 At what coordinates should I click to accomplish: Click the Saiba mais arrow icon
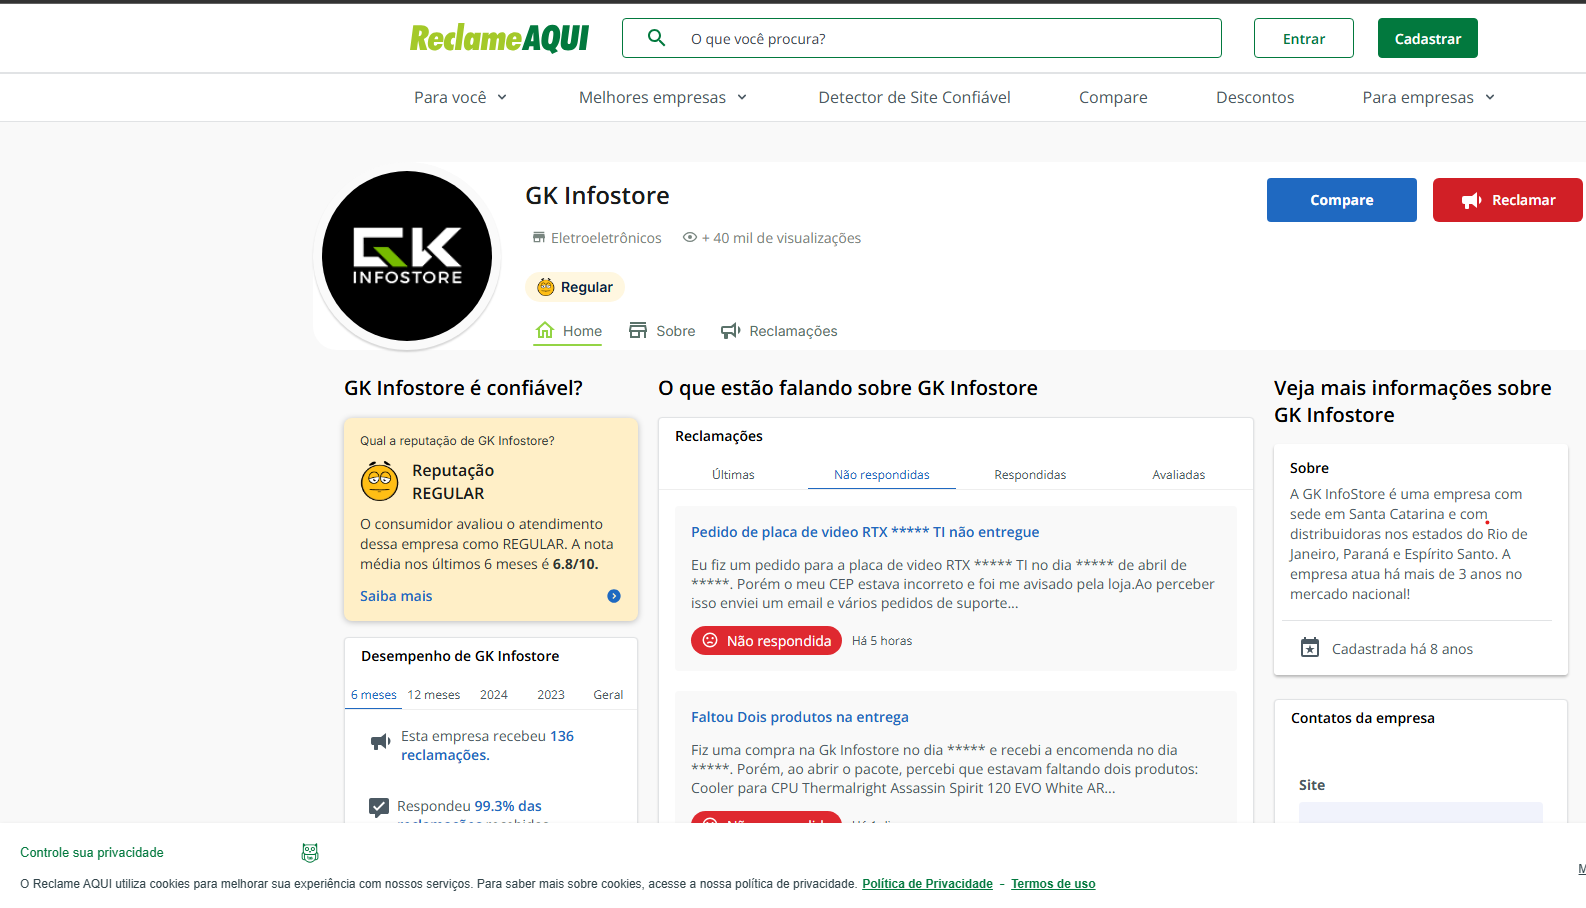click(x=614, y=596)
